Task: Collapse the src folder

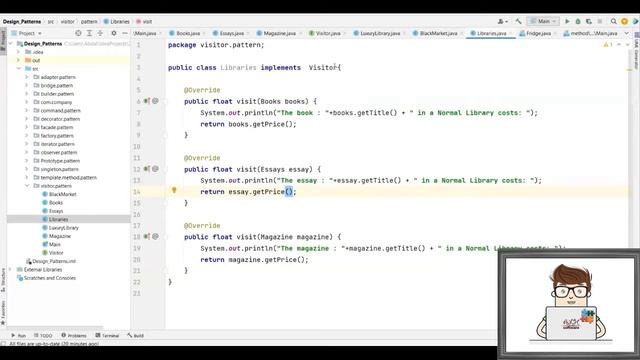Action: pos(18,69)
